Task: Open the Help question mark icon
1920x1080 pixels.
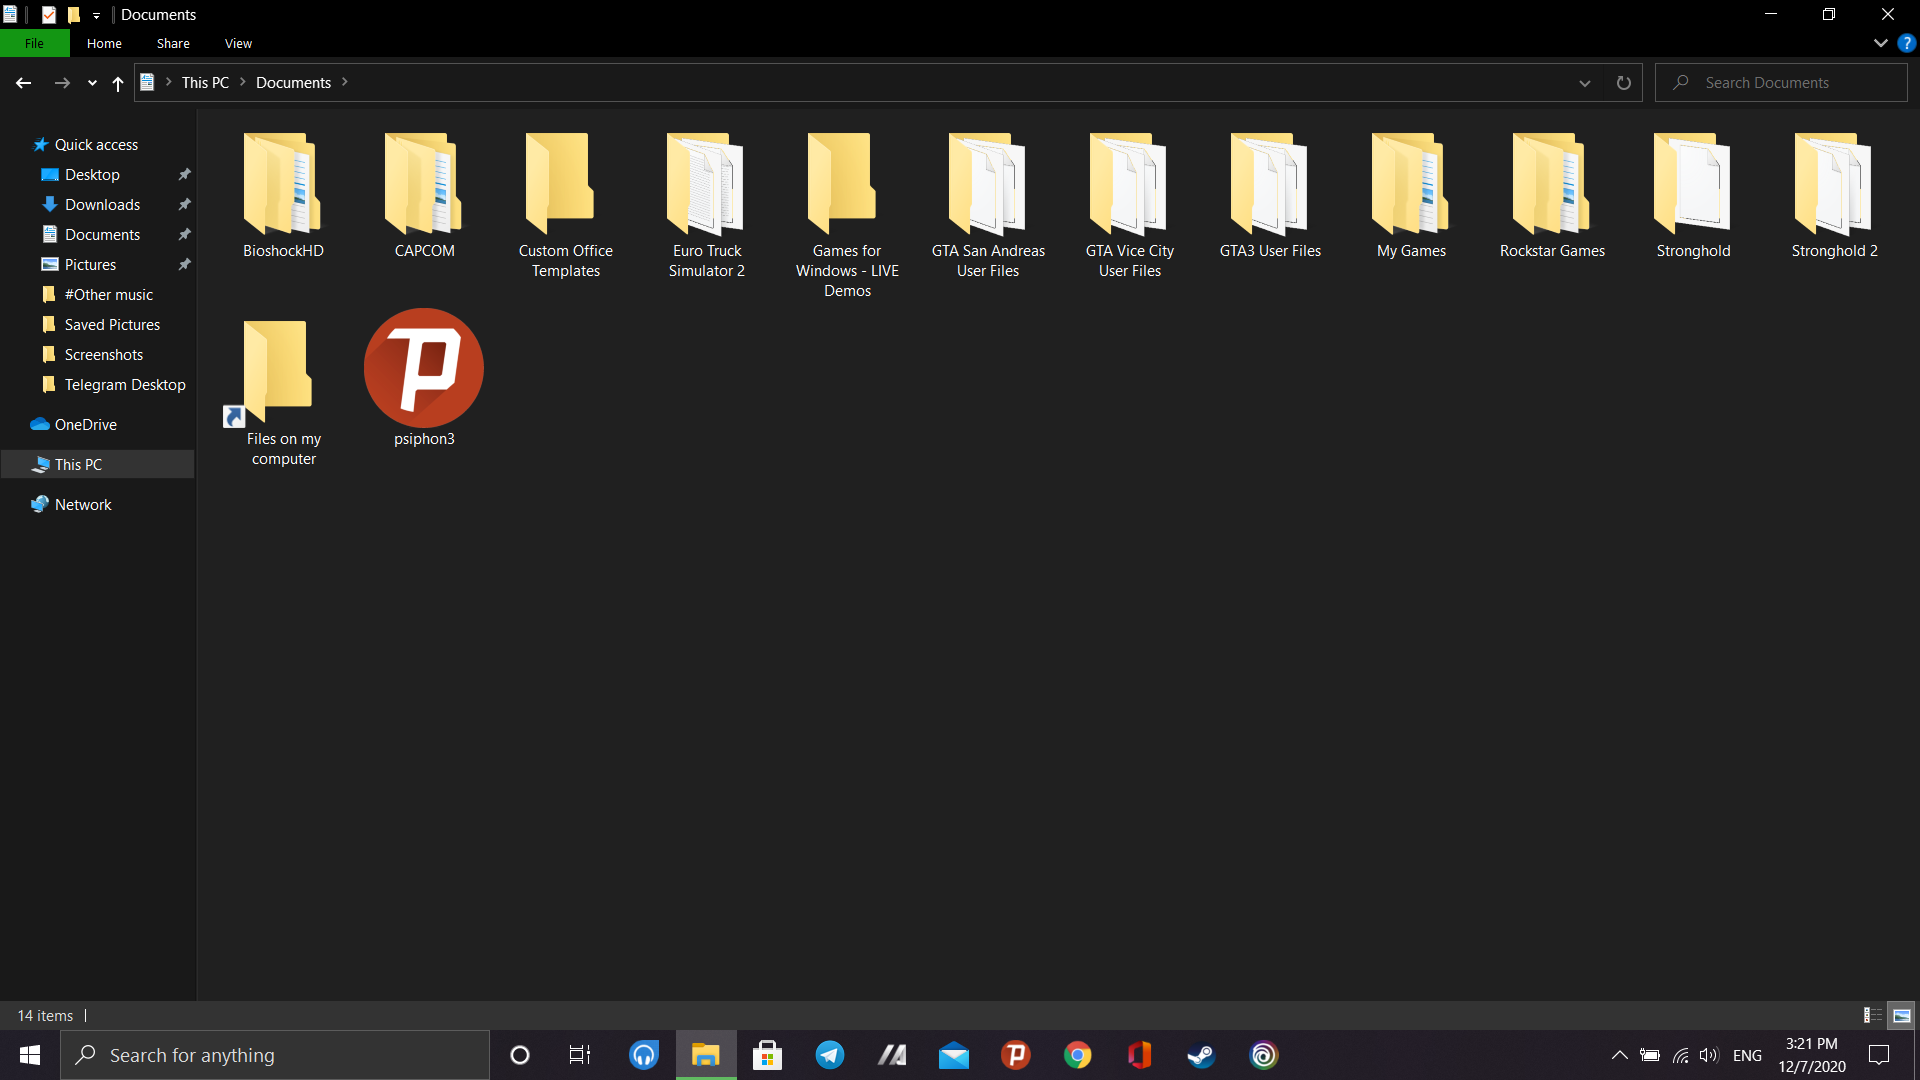Action: coord(1907,43)
